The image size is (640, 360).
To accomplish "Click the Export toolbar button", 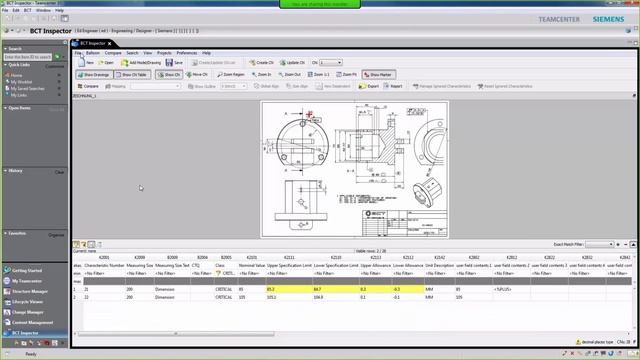I will pos(369,86).
